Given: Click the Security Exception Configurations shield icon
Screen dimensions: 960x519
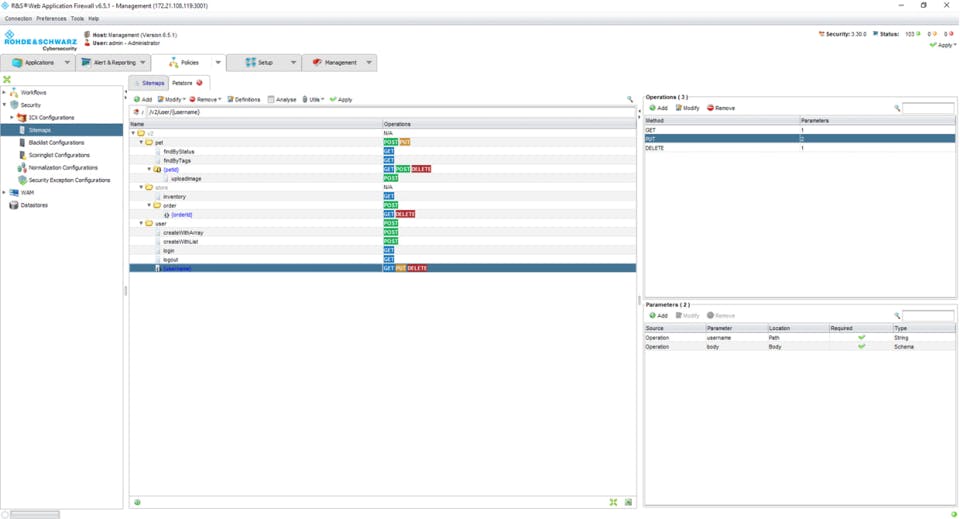Looking at the screenshot, I should tap(22, 180).
